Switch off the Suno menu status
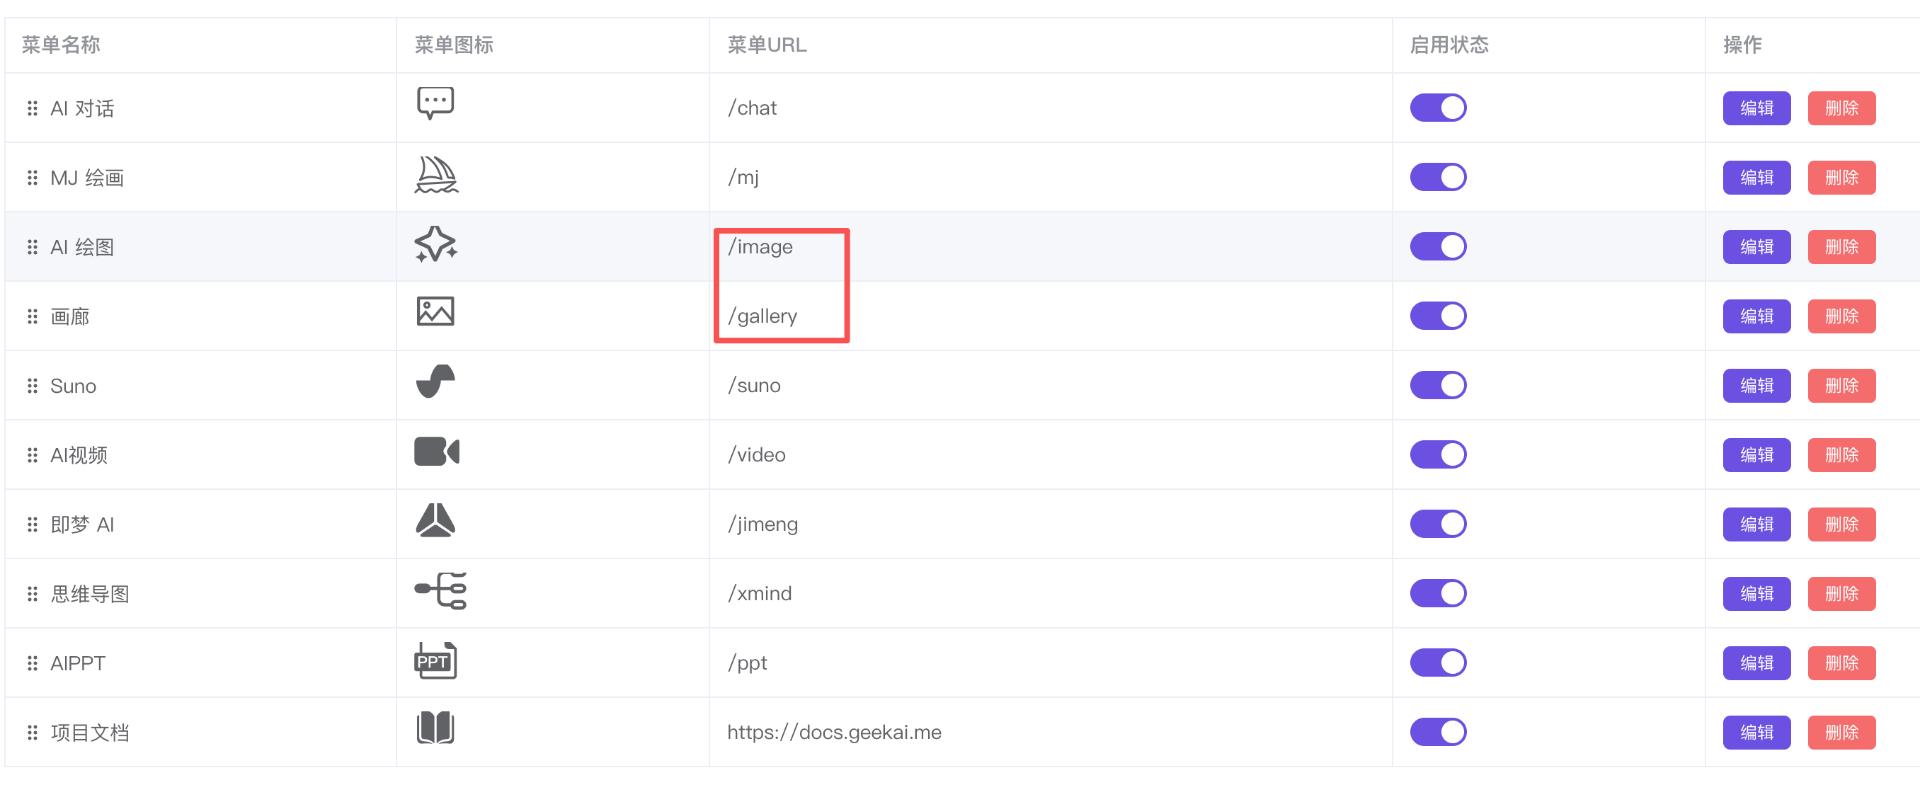 [x=1438, y=386]
